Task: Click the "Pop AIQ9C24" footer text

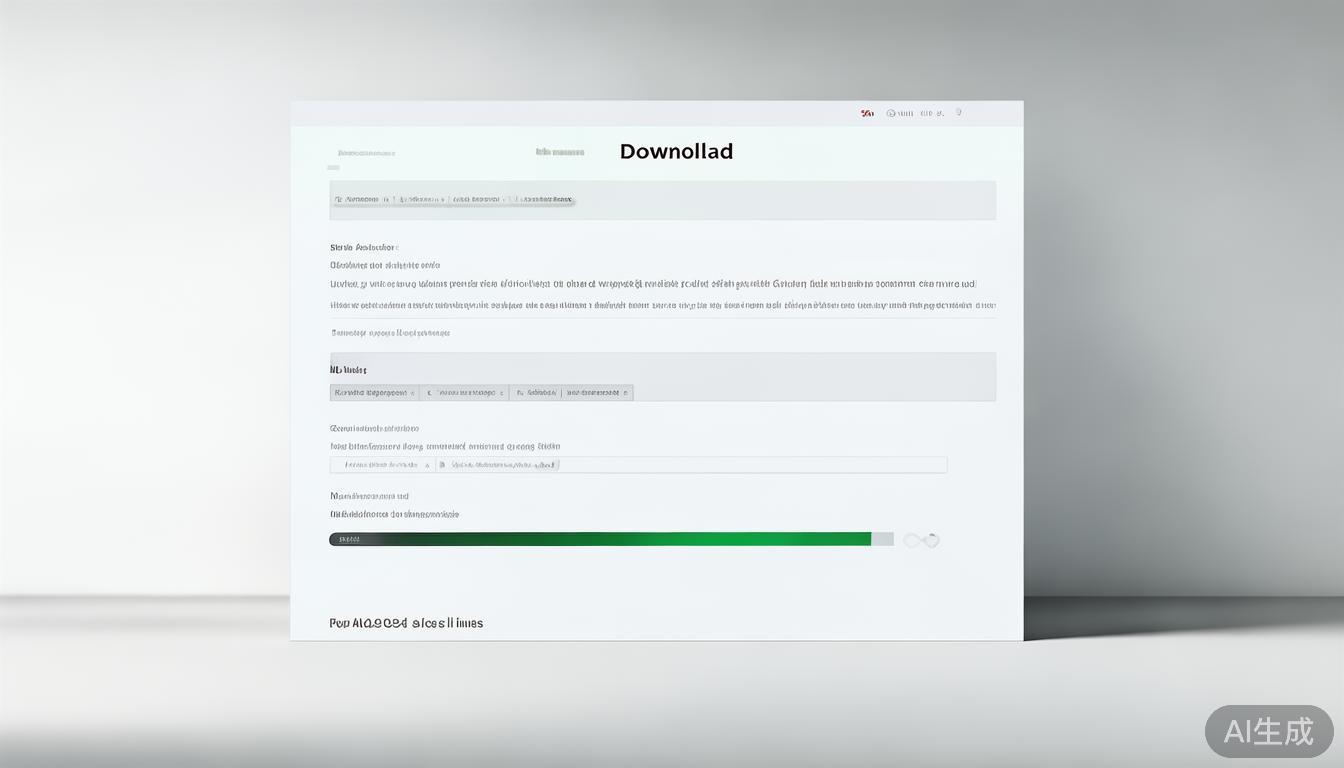Action: point(406,623)
